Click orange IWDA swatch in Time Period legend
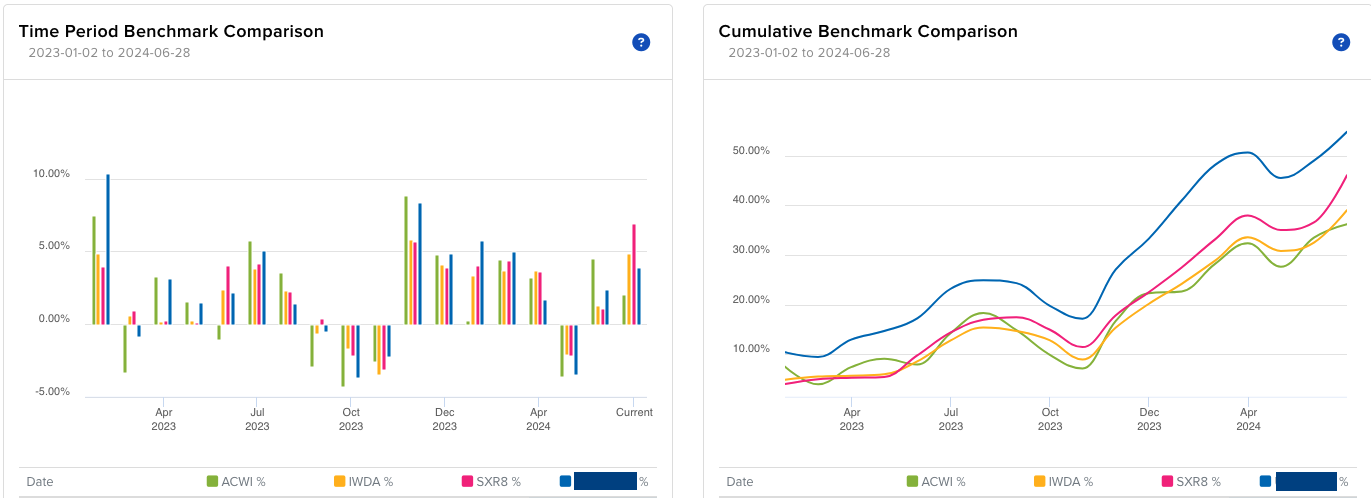The height and width of the screenshot is (498, 1371). [x=340, y=481]
